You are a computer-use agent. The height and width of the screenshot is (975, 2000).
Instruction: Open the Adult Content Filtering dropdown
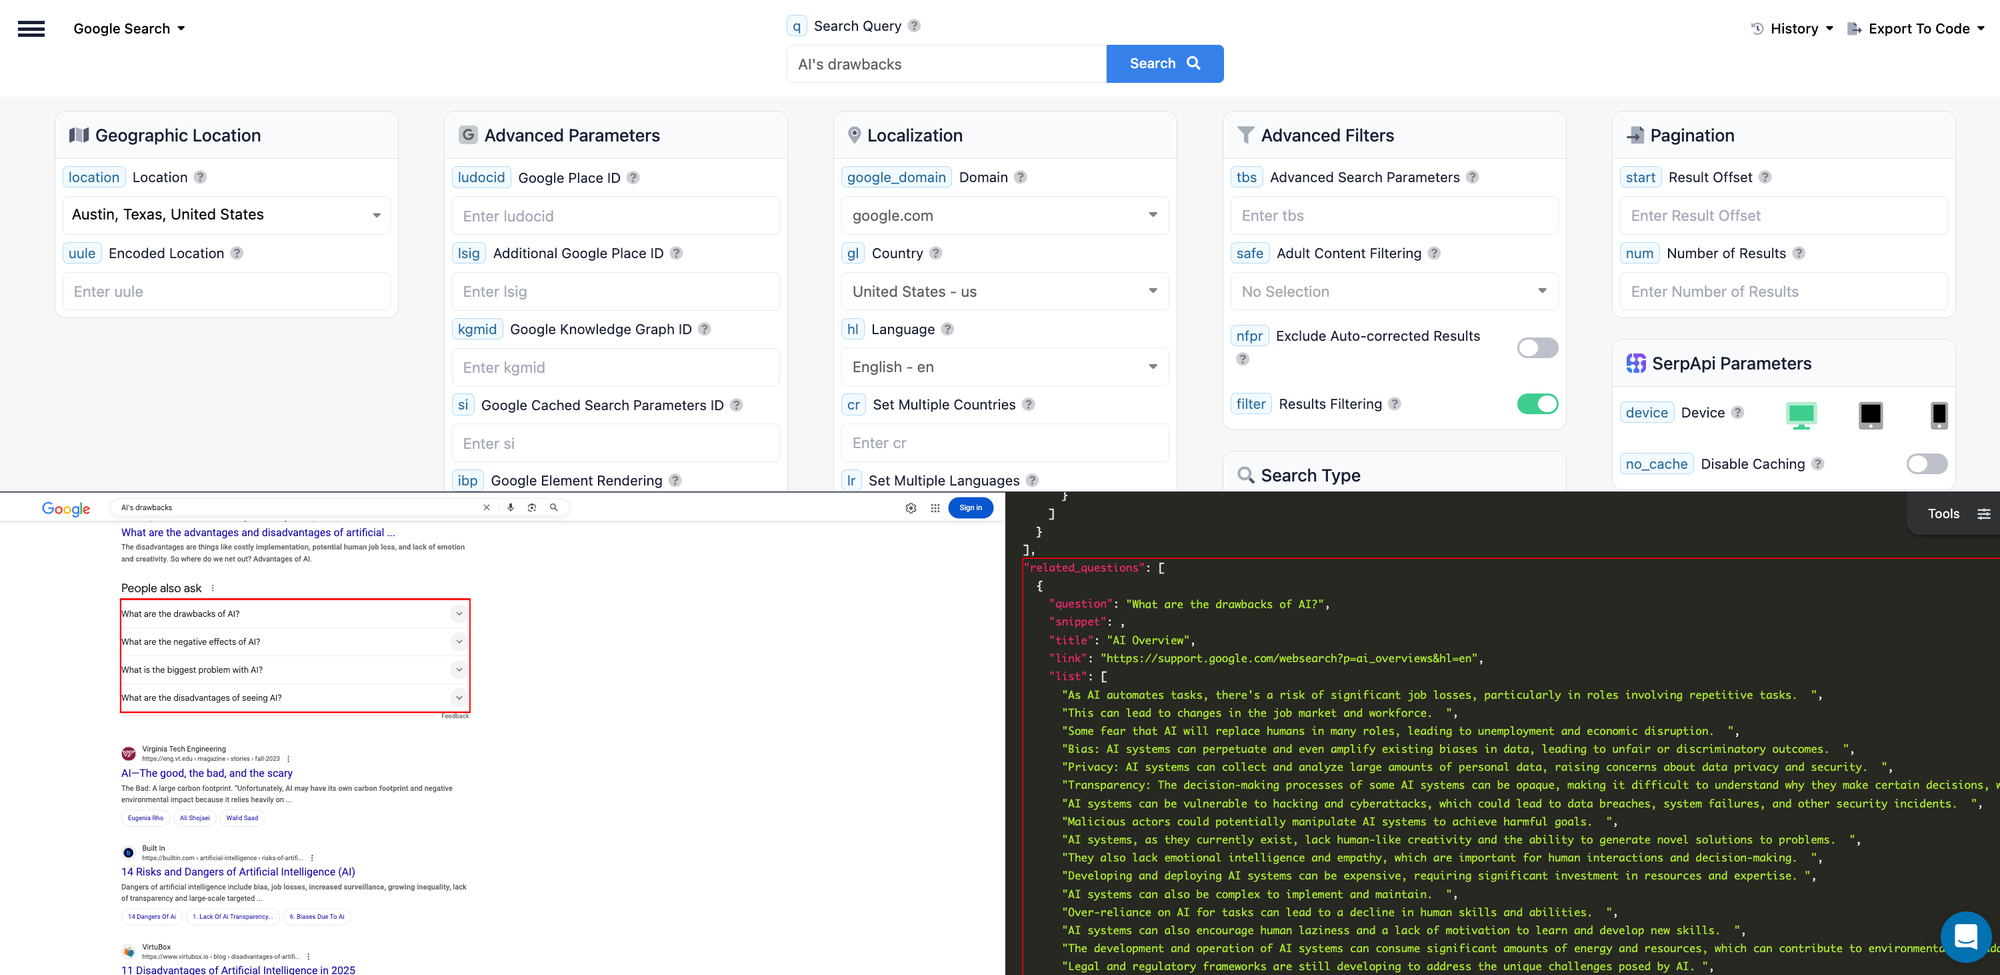pyautogui.click(x=1394, y=291)
